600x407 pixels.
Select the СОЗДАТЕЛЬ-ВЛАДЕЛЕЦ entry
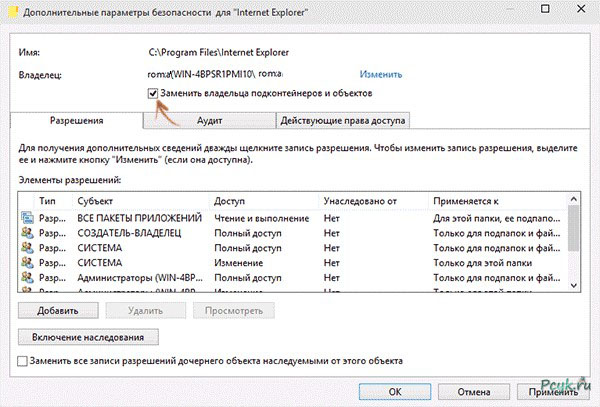(129, 233)
